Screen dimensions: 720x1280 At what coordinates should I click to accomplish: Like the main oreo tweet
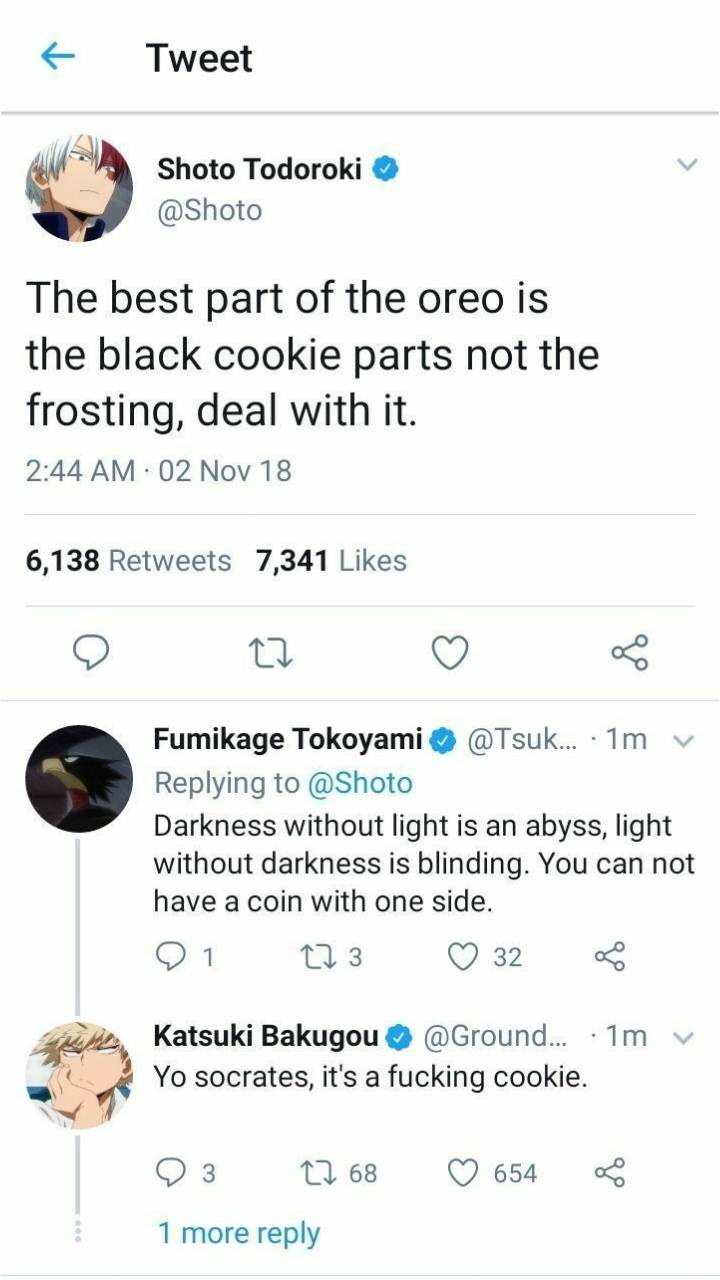click(x=449, y=653)
